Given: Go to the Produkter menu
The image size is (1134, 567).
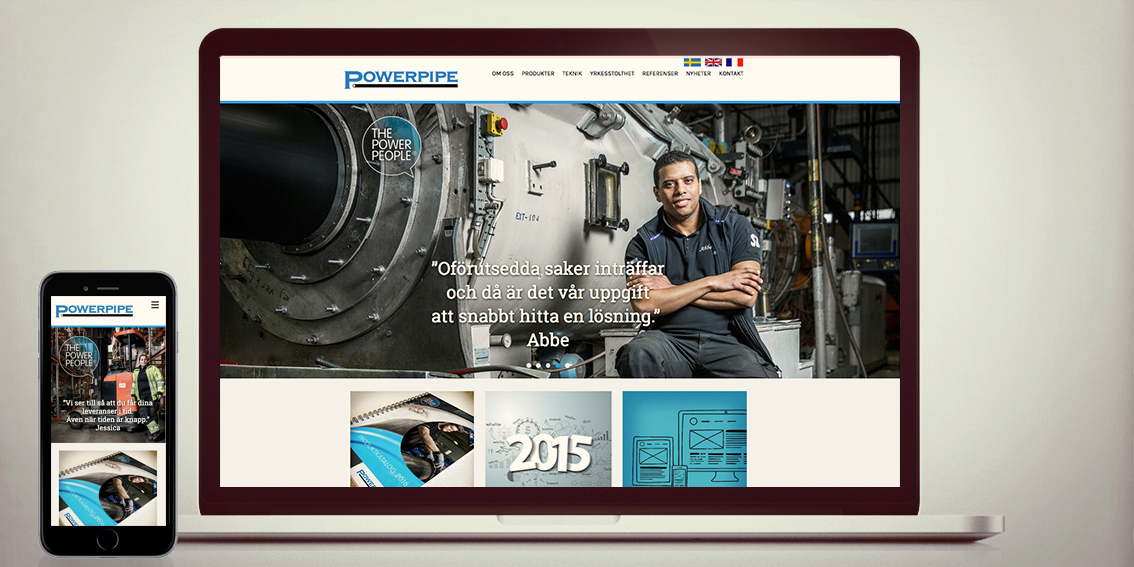Looking at the screenshot, I should click(538, 74).
